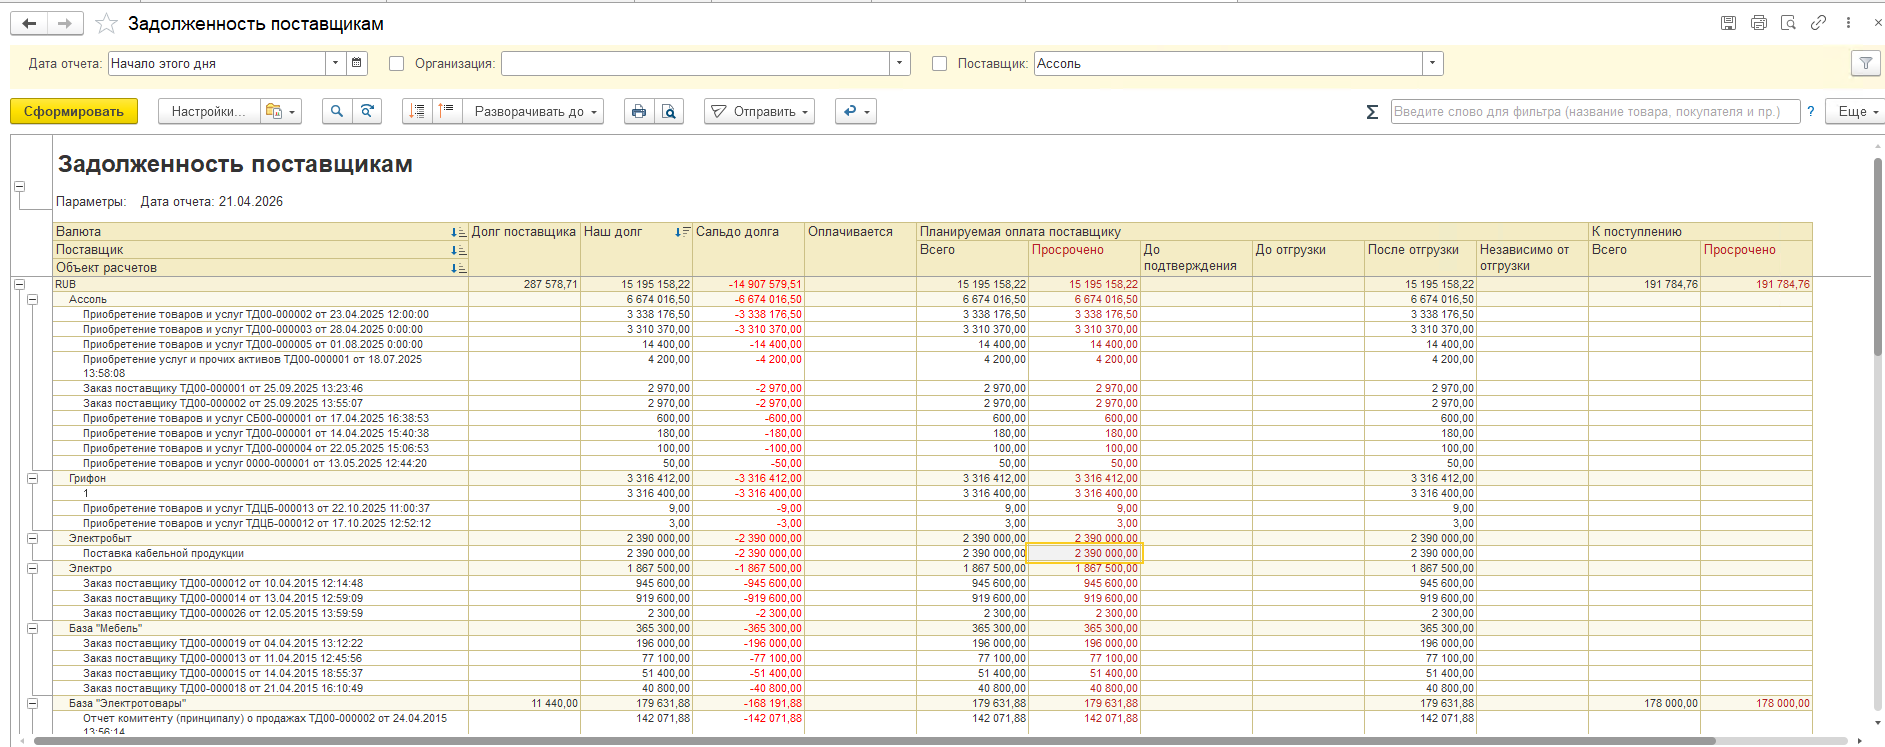The height and width of the screenshot is (747, 1885).
Task: Add report to favorites with star icon
Action: coord(106,23)
